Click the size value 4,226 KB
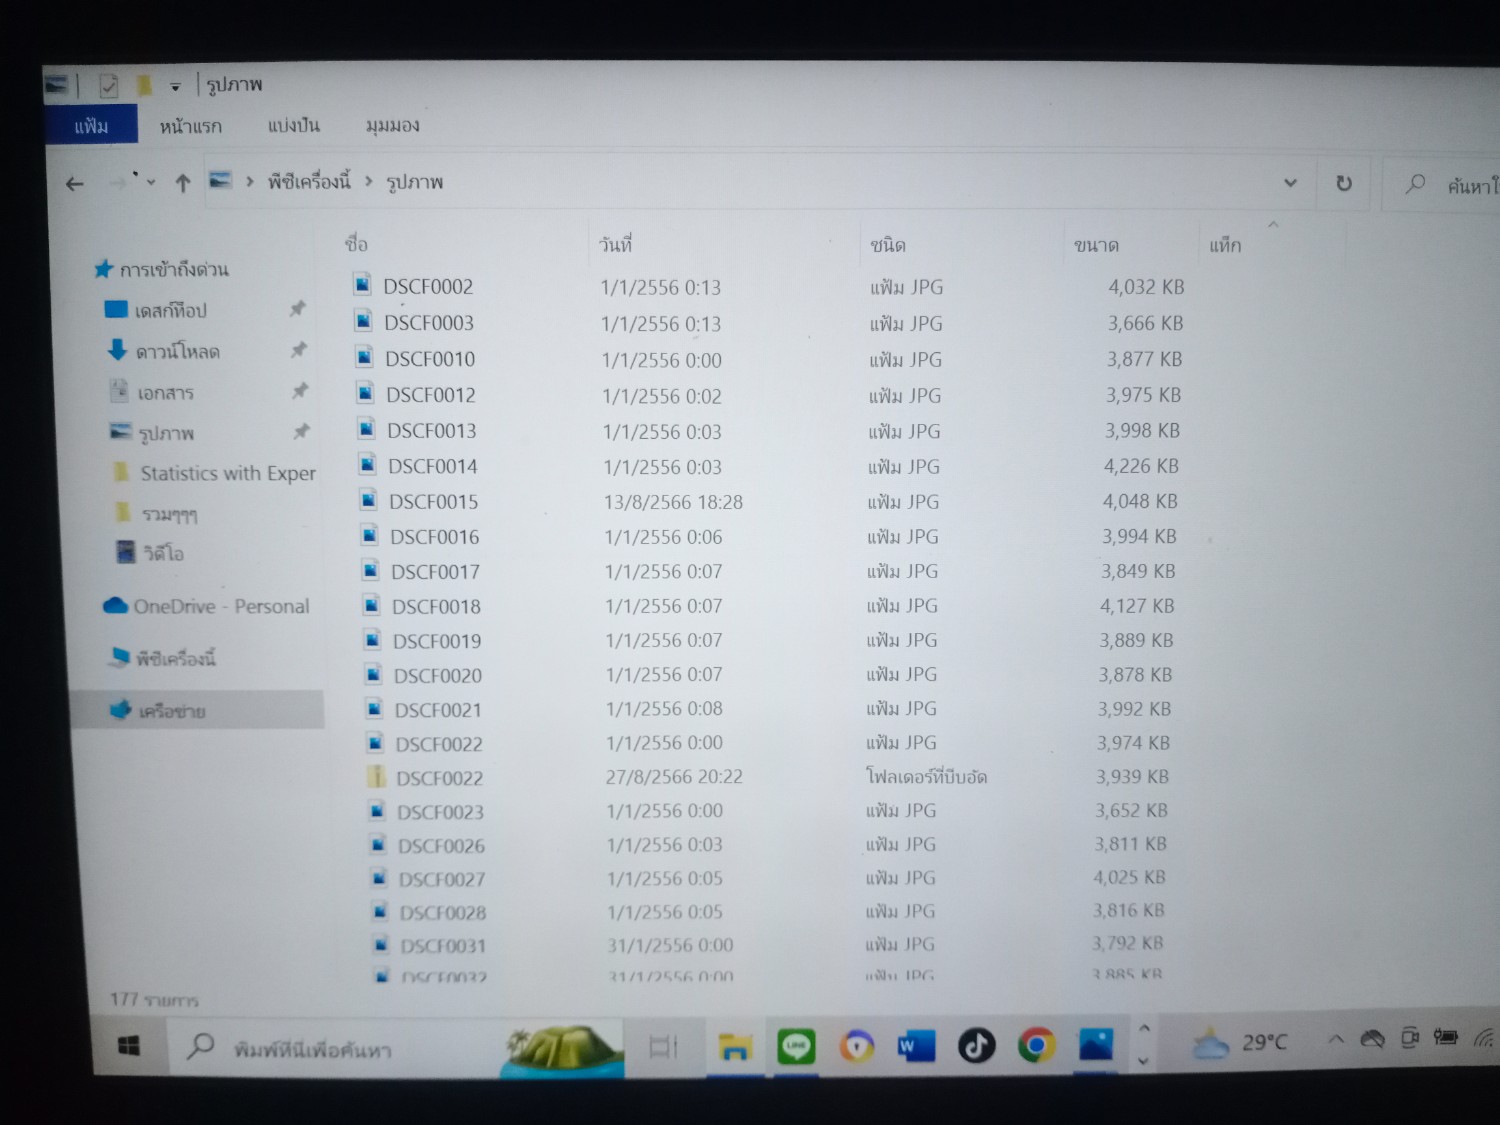This screenshot has height=1125, width=1500. pos(1141,466)
